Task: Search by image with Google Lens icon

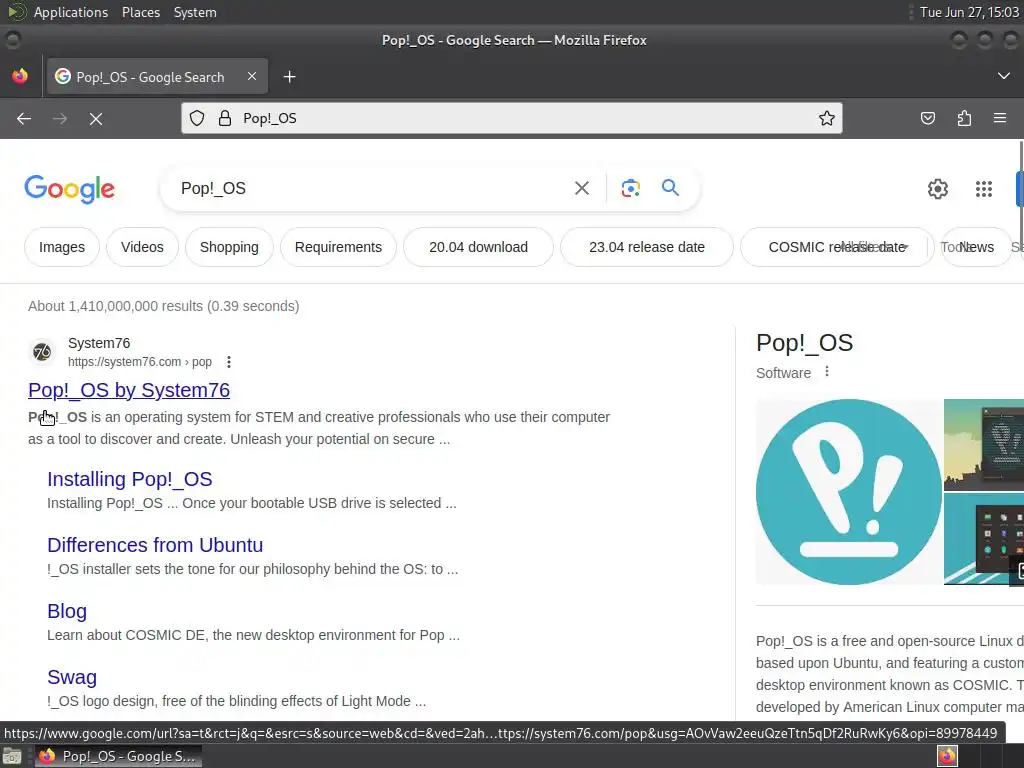Action: point(630,188)
